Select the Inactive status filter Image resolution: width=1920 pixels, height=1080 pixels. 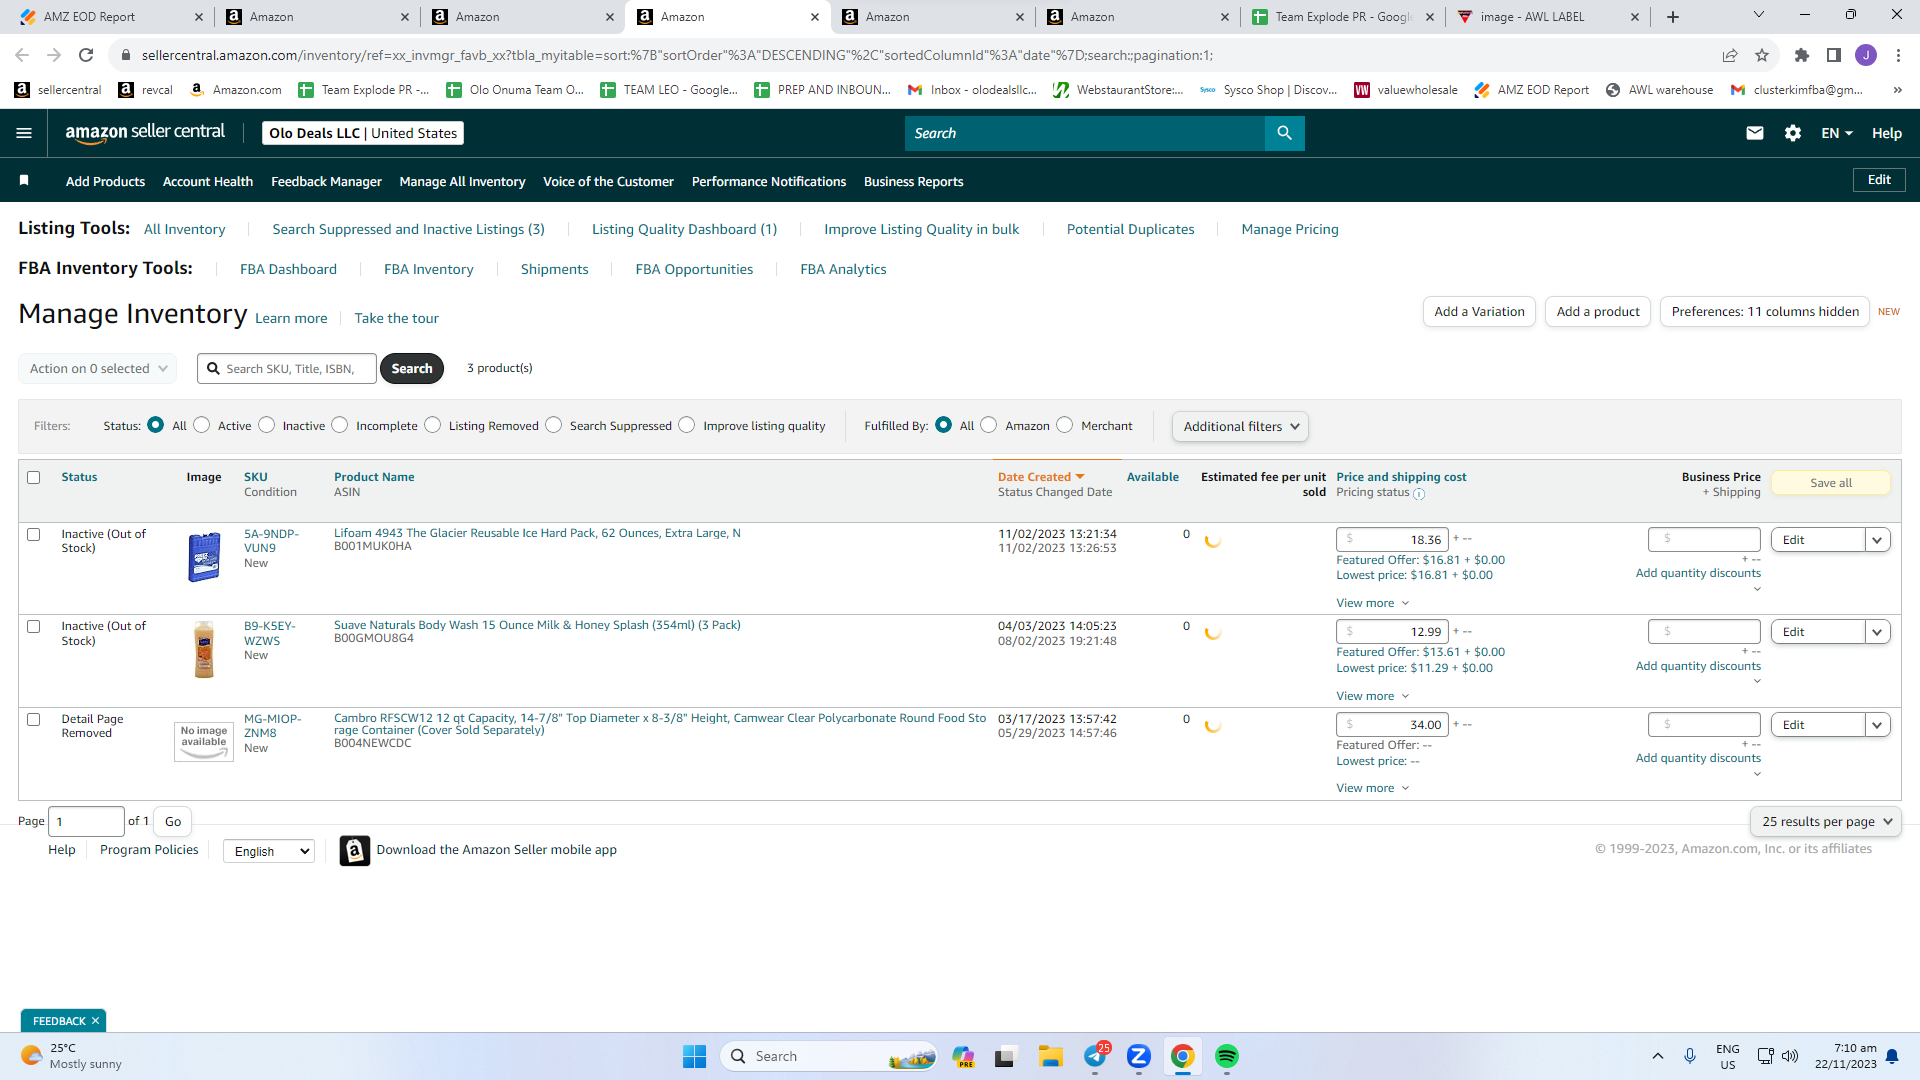pyautogui.click(x=267, y=425)
